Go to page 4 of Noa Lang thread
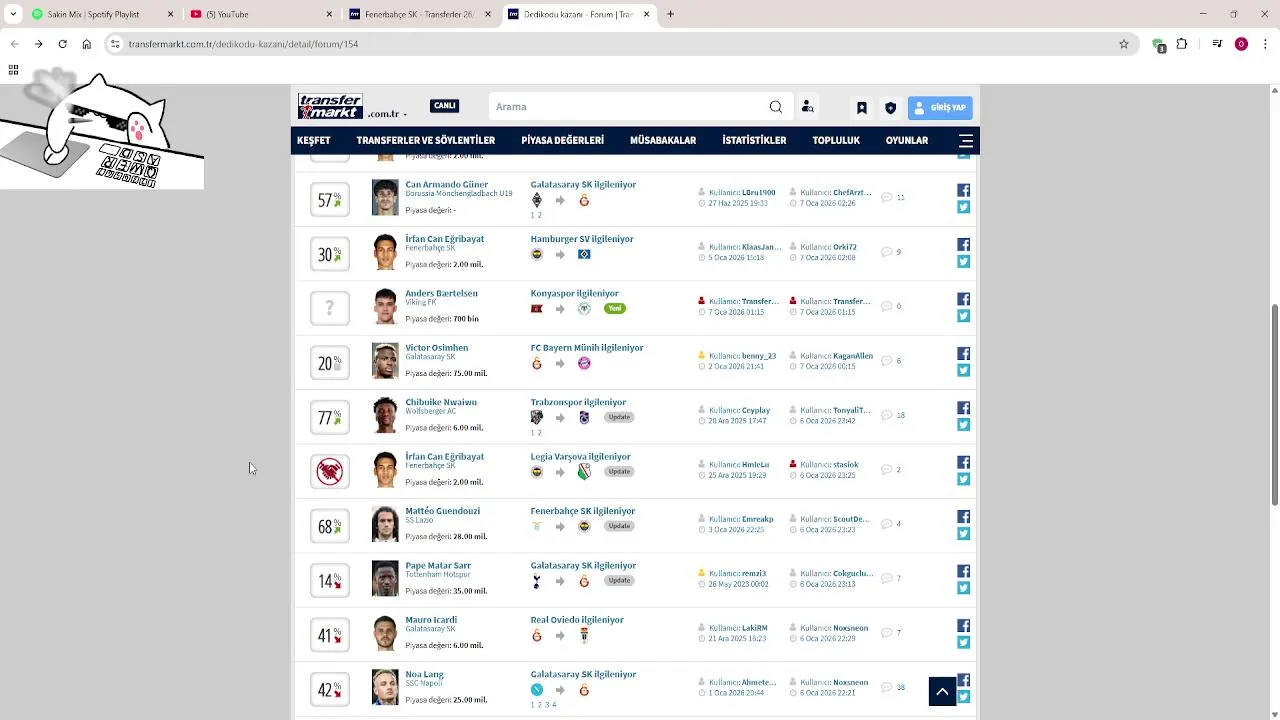 tap(554, 705)
